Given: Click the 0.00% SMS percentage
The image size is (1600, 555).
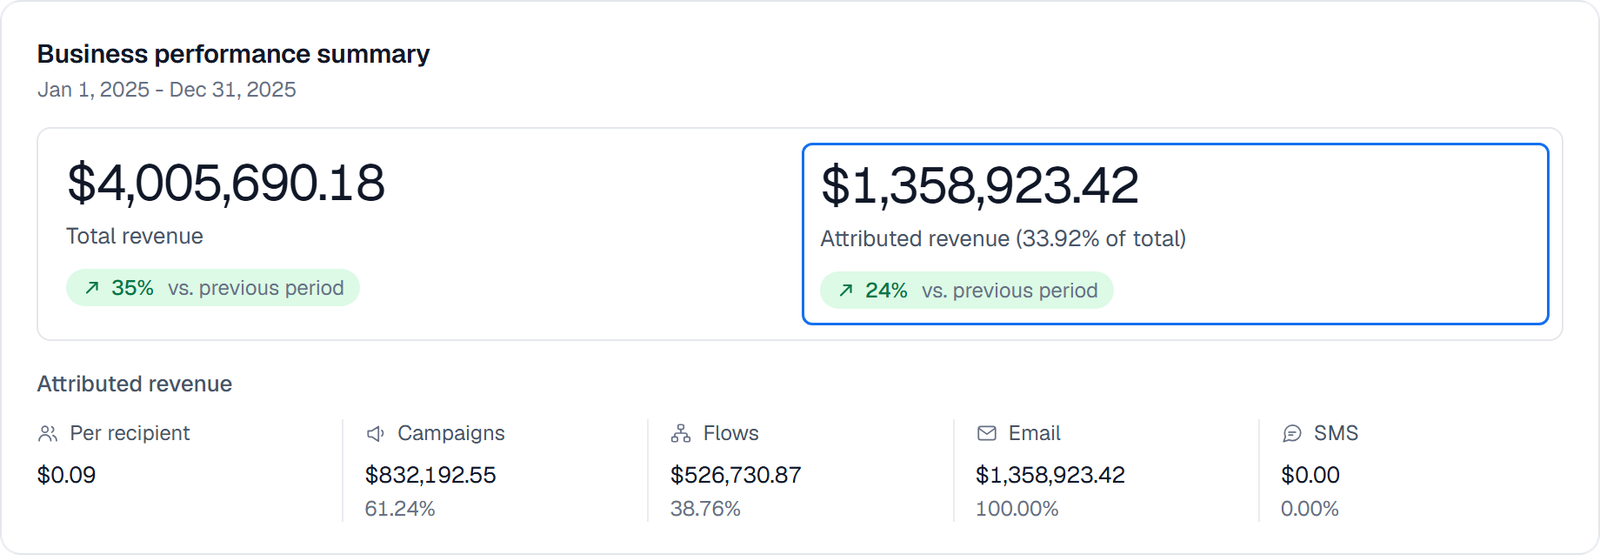Looking at the screenshot, I should tap(1310, 509).
